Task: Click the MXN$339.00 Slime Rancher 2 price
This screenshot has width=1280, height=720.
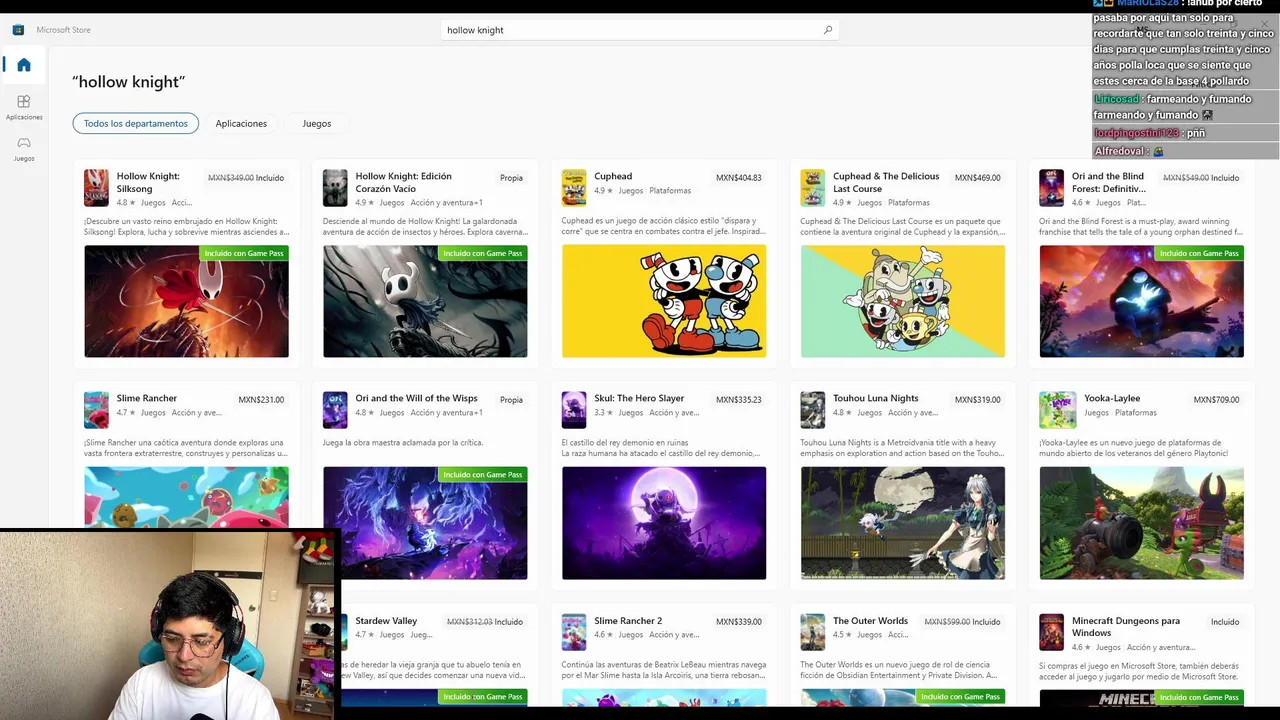Action: click(x=739, y=622)
